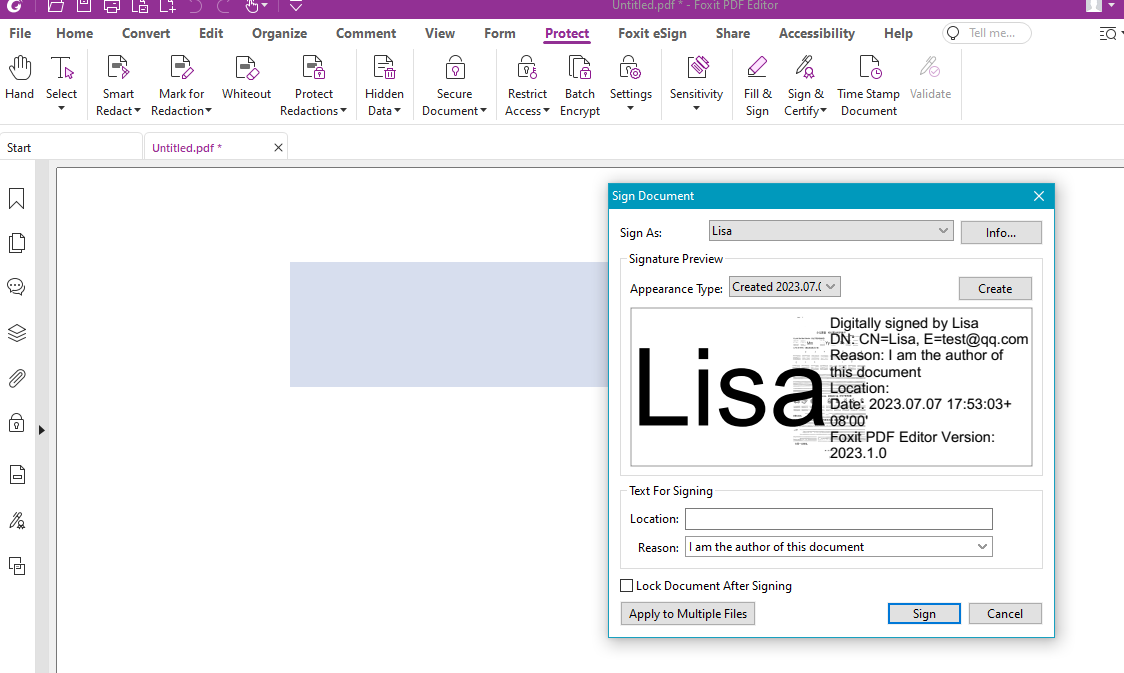Click the Select text tool icon
Image resolution: width=1124 pixels, height=673 pixels.
pyautogui.click(x=62, y=69)
